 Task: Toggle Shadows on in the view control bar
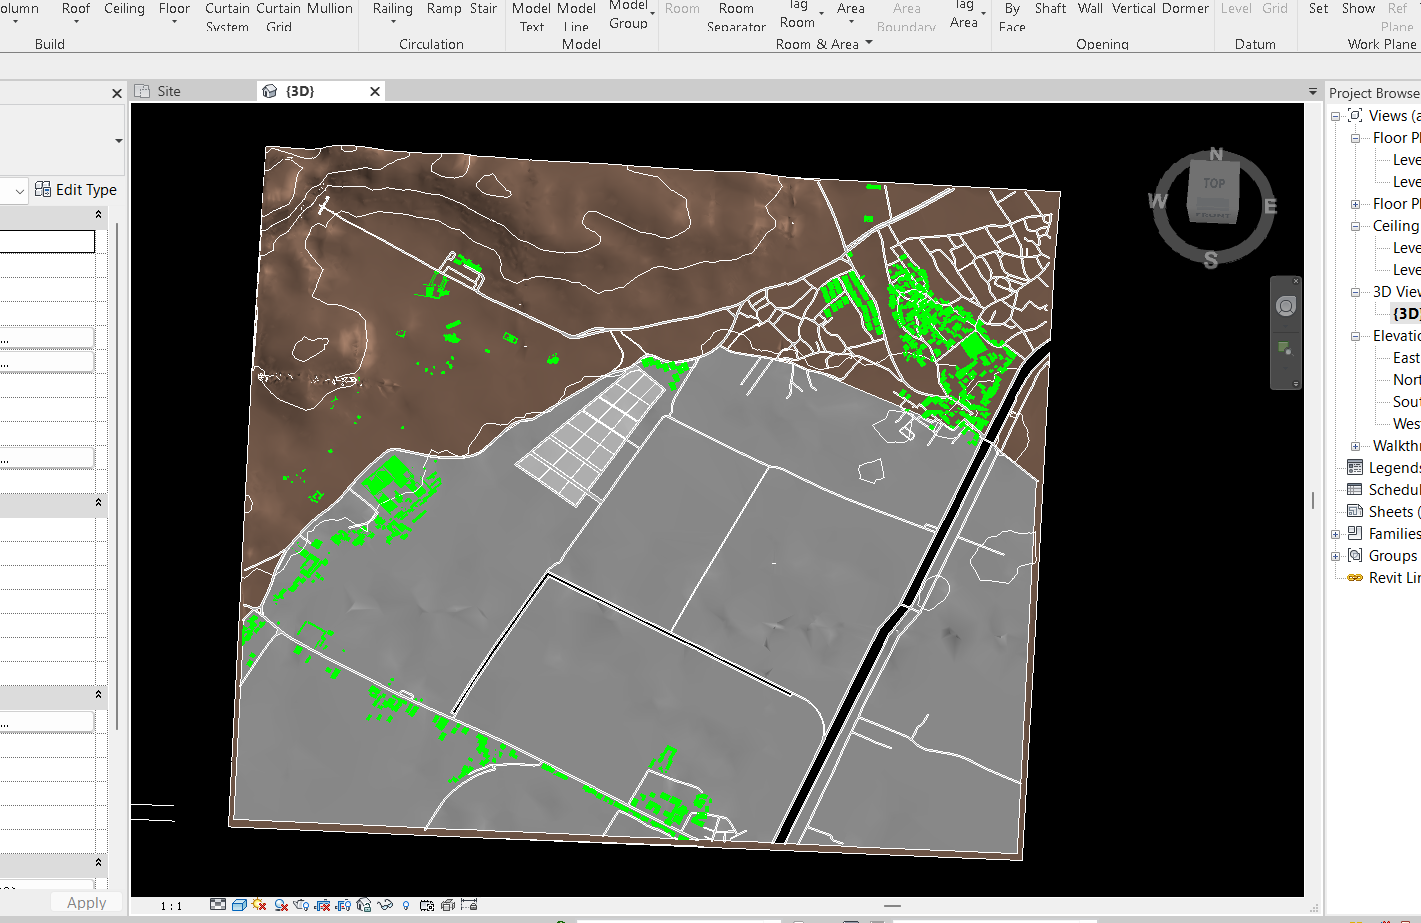pyautogui.click(x=279, y=905)
